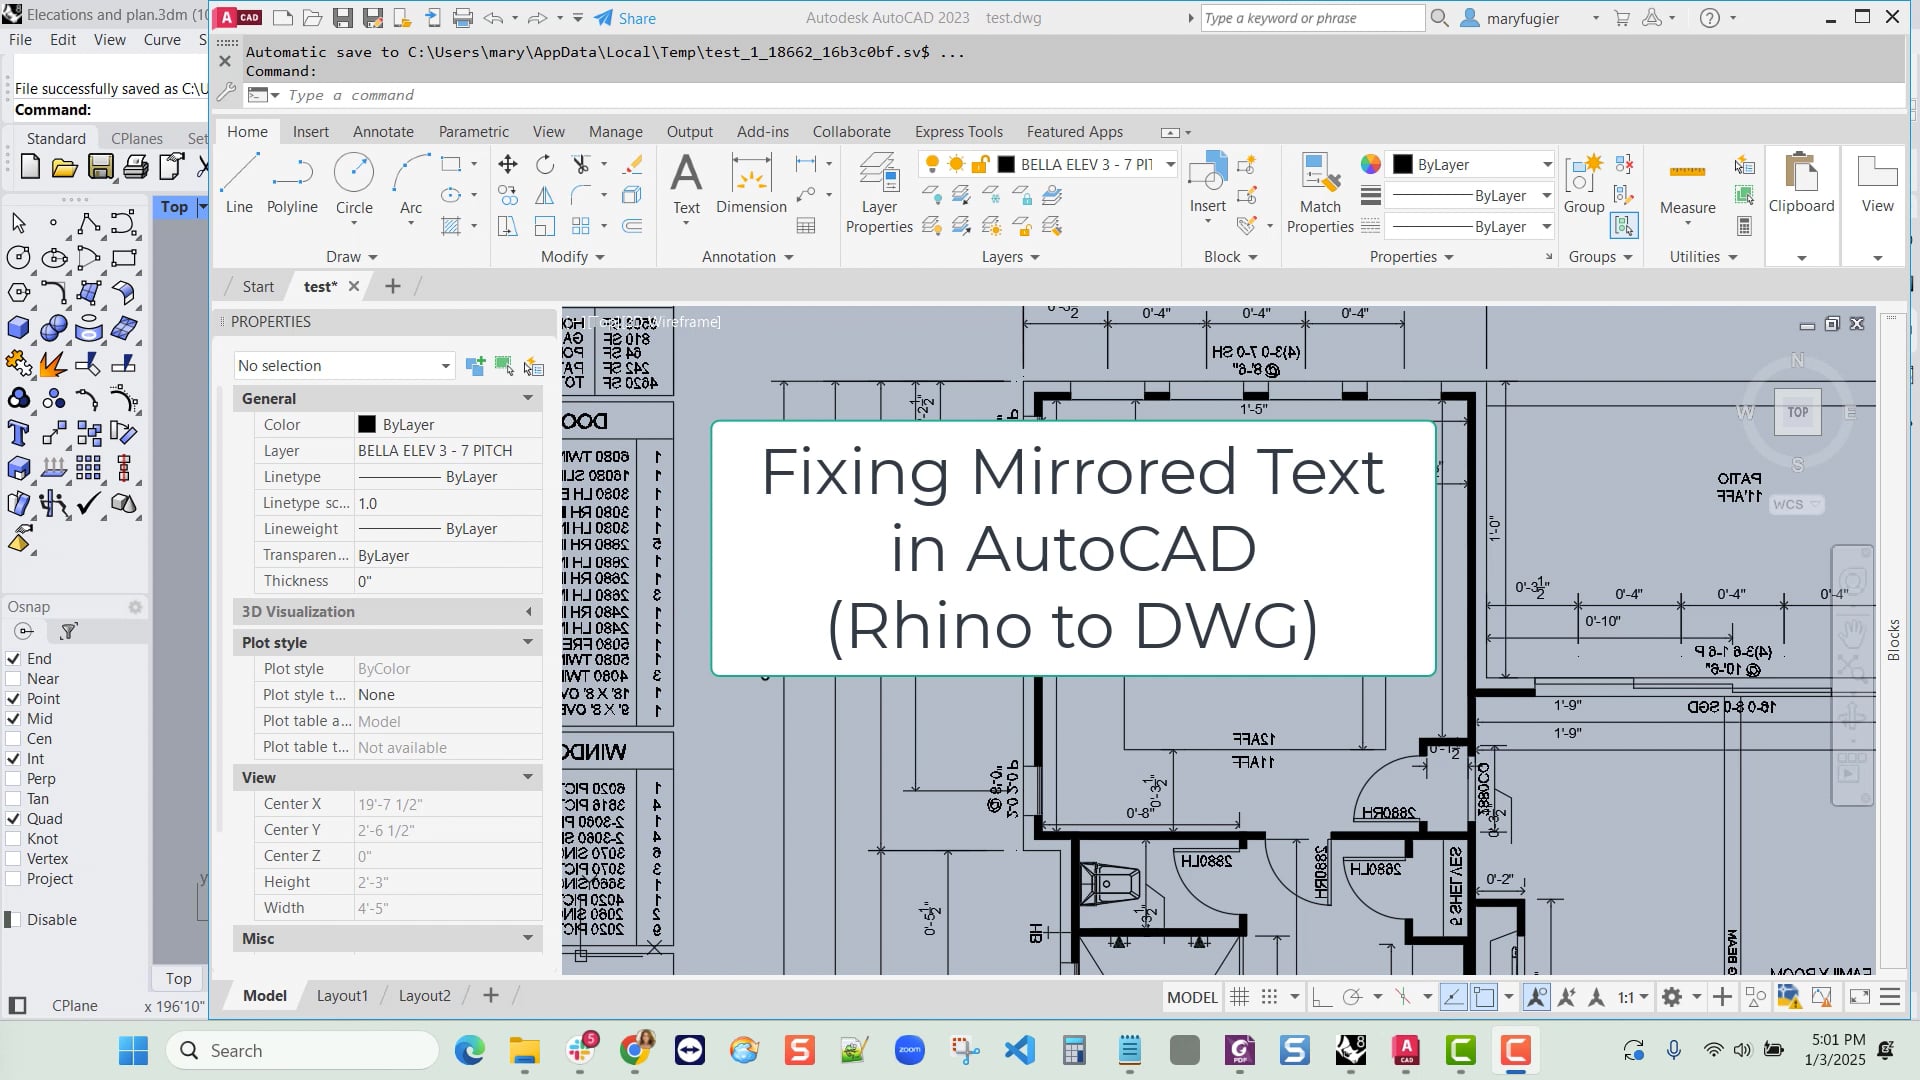The image size is (1920, 1080).
Task: Click the color wheel object color icon
Action: click(x=1370, y=164)
